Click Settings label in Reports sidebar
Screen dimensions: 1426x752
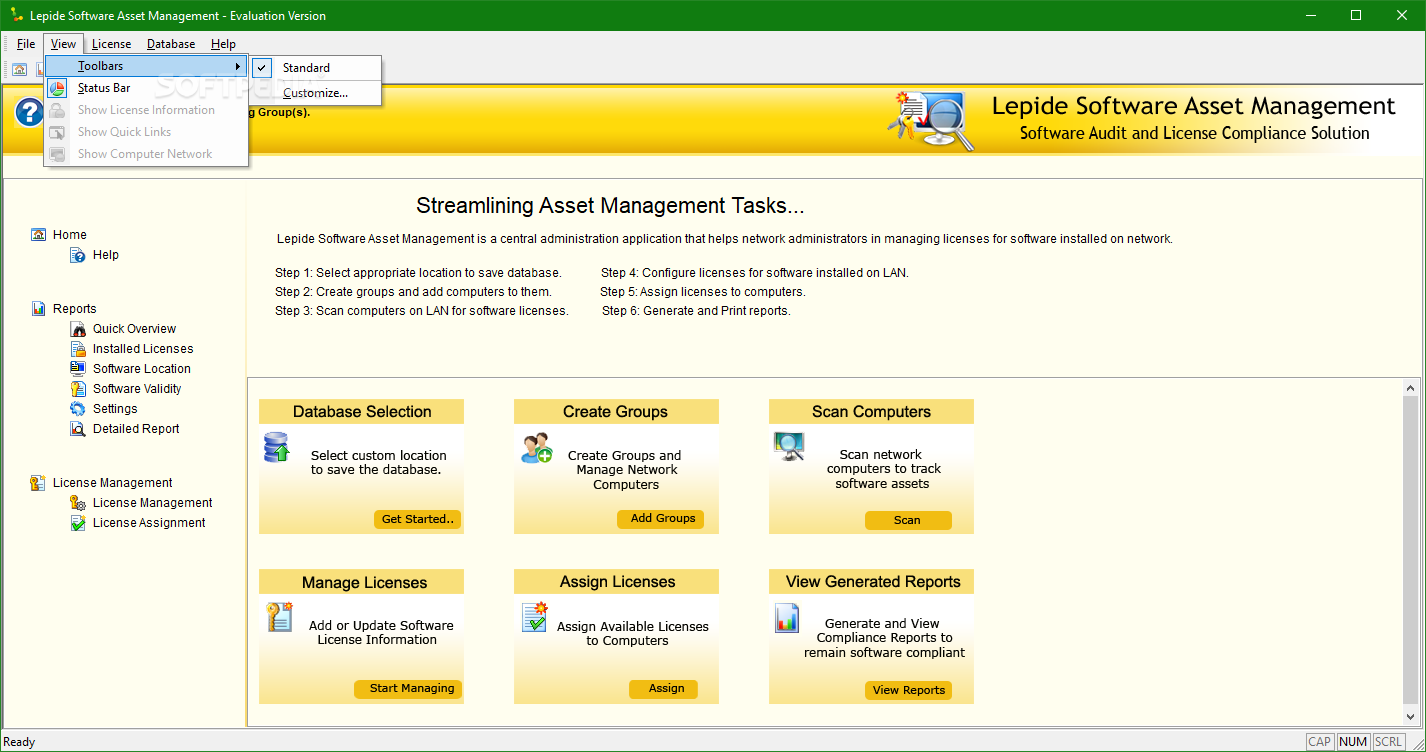click(115, 409)
